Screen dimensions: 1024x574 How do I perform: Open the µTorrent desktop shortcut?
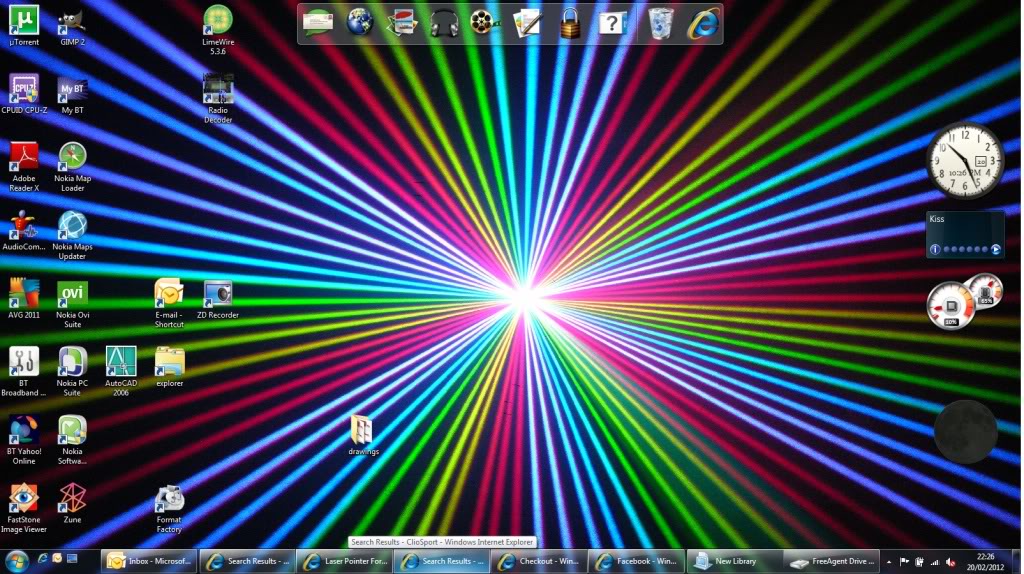pos(23,21)
